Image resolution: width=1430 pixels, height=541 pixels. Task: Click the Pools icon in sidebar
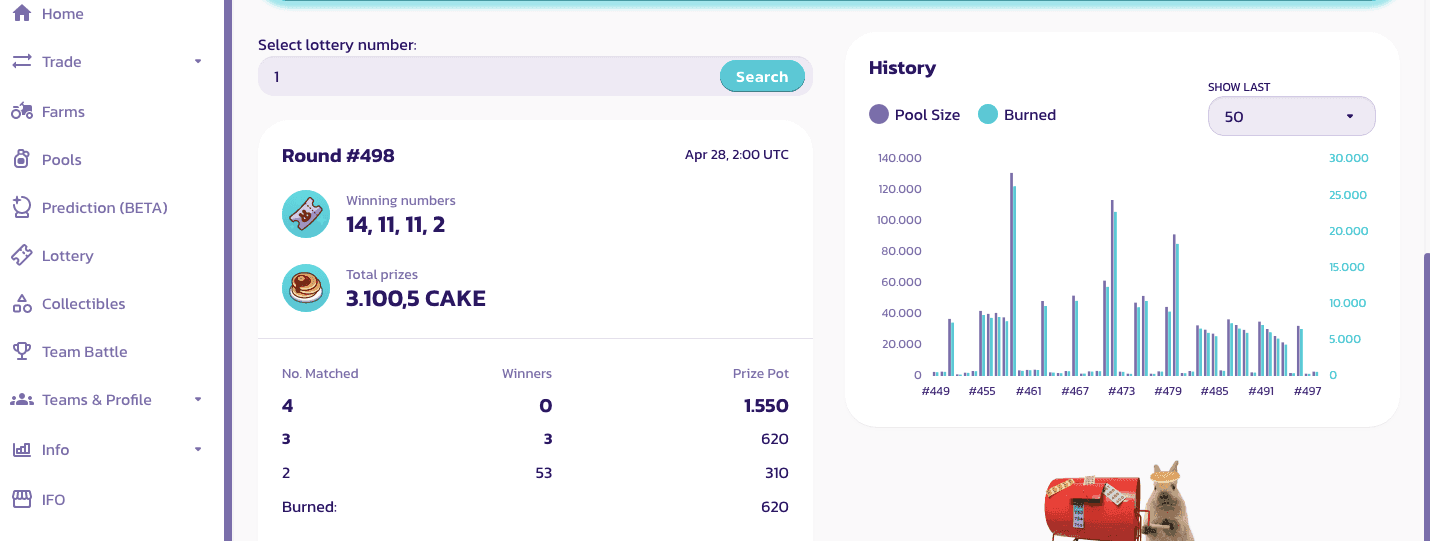click(22, 159)
